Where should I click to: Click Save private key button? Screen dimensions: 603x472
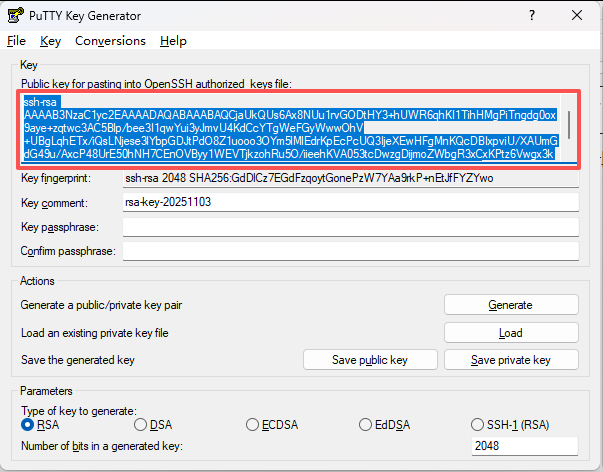(x=510, y=360)
